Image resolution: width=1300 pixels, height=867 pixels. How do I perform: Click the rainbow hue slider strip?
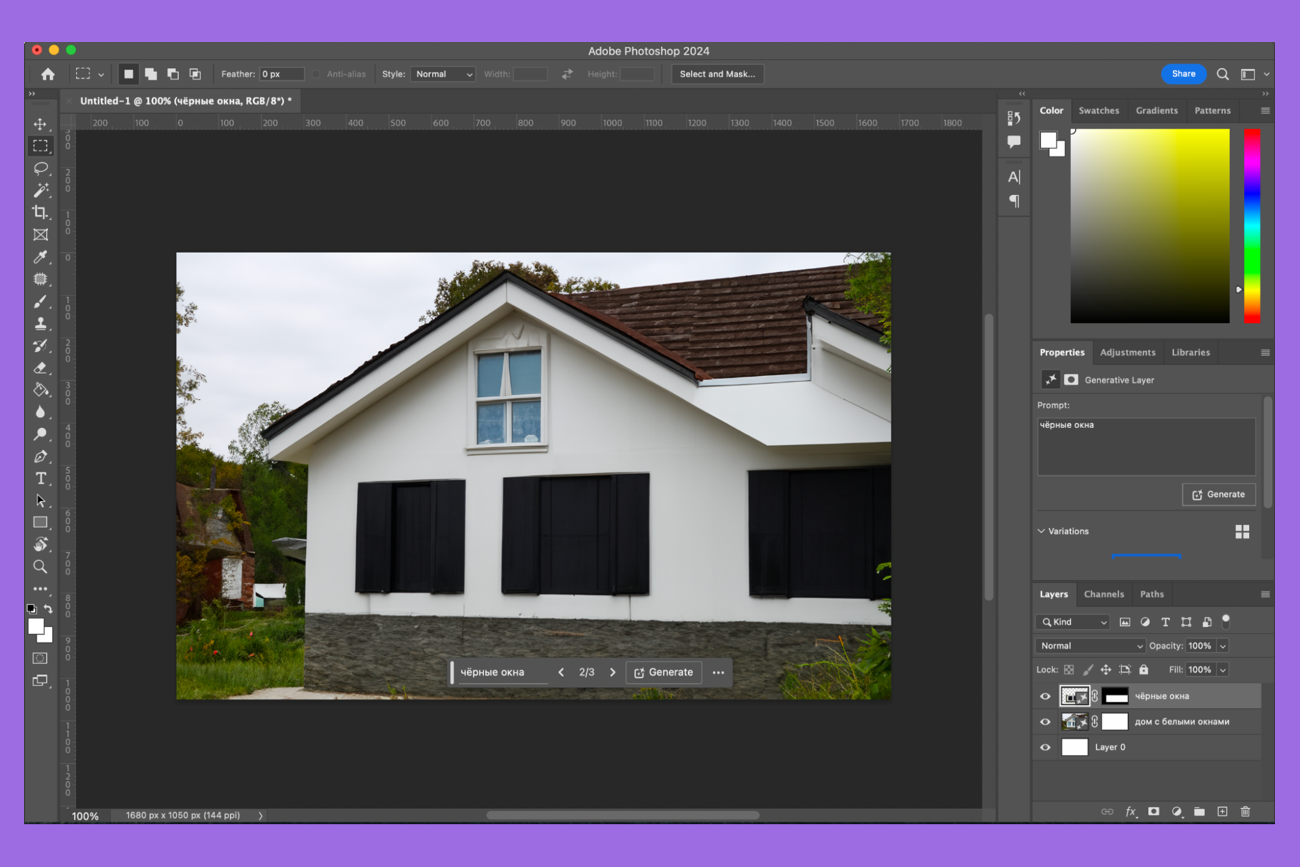[x=1251, y=226]
